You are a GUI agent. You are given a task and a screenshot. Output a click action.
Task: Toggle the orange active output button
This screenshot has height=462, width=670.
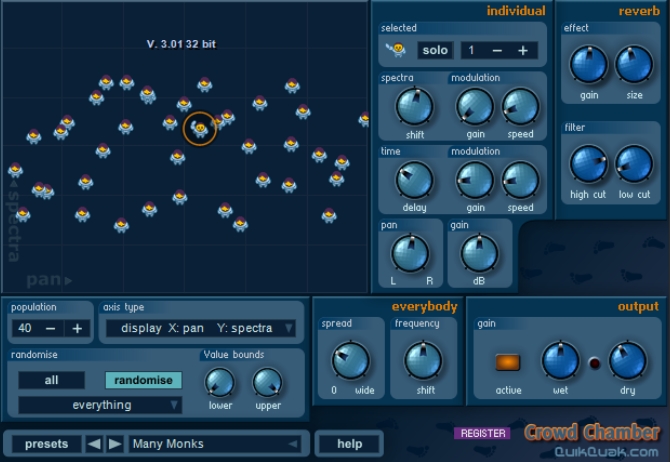[508, 362]
